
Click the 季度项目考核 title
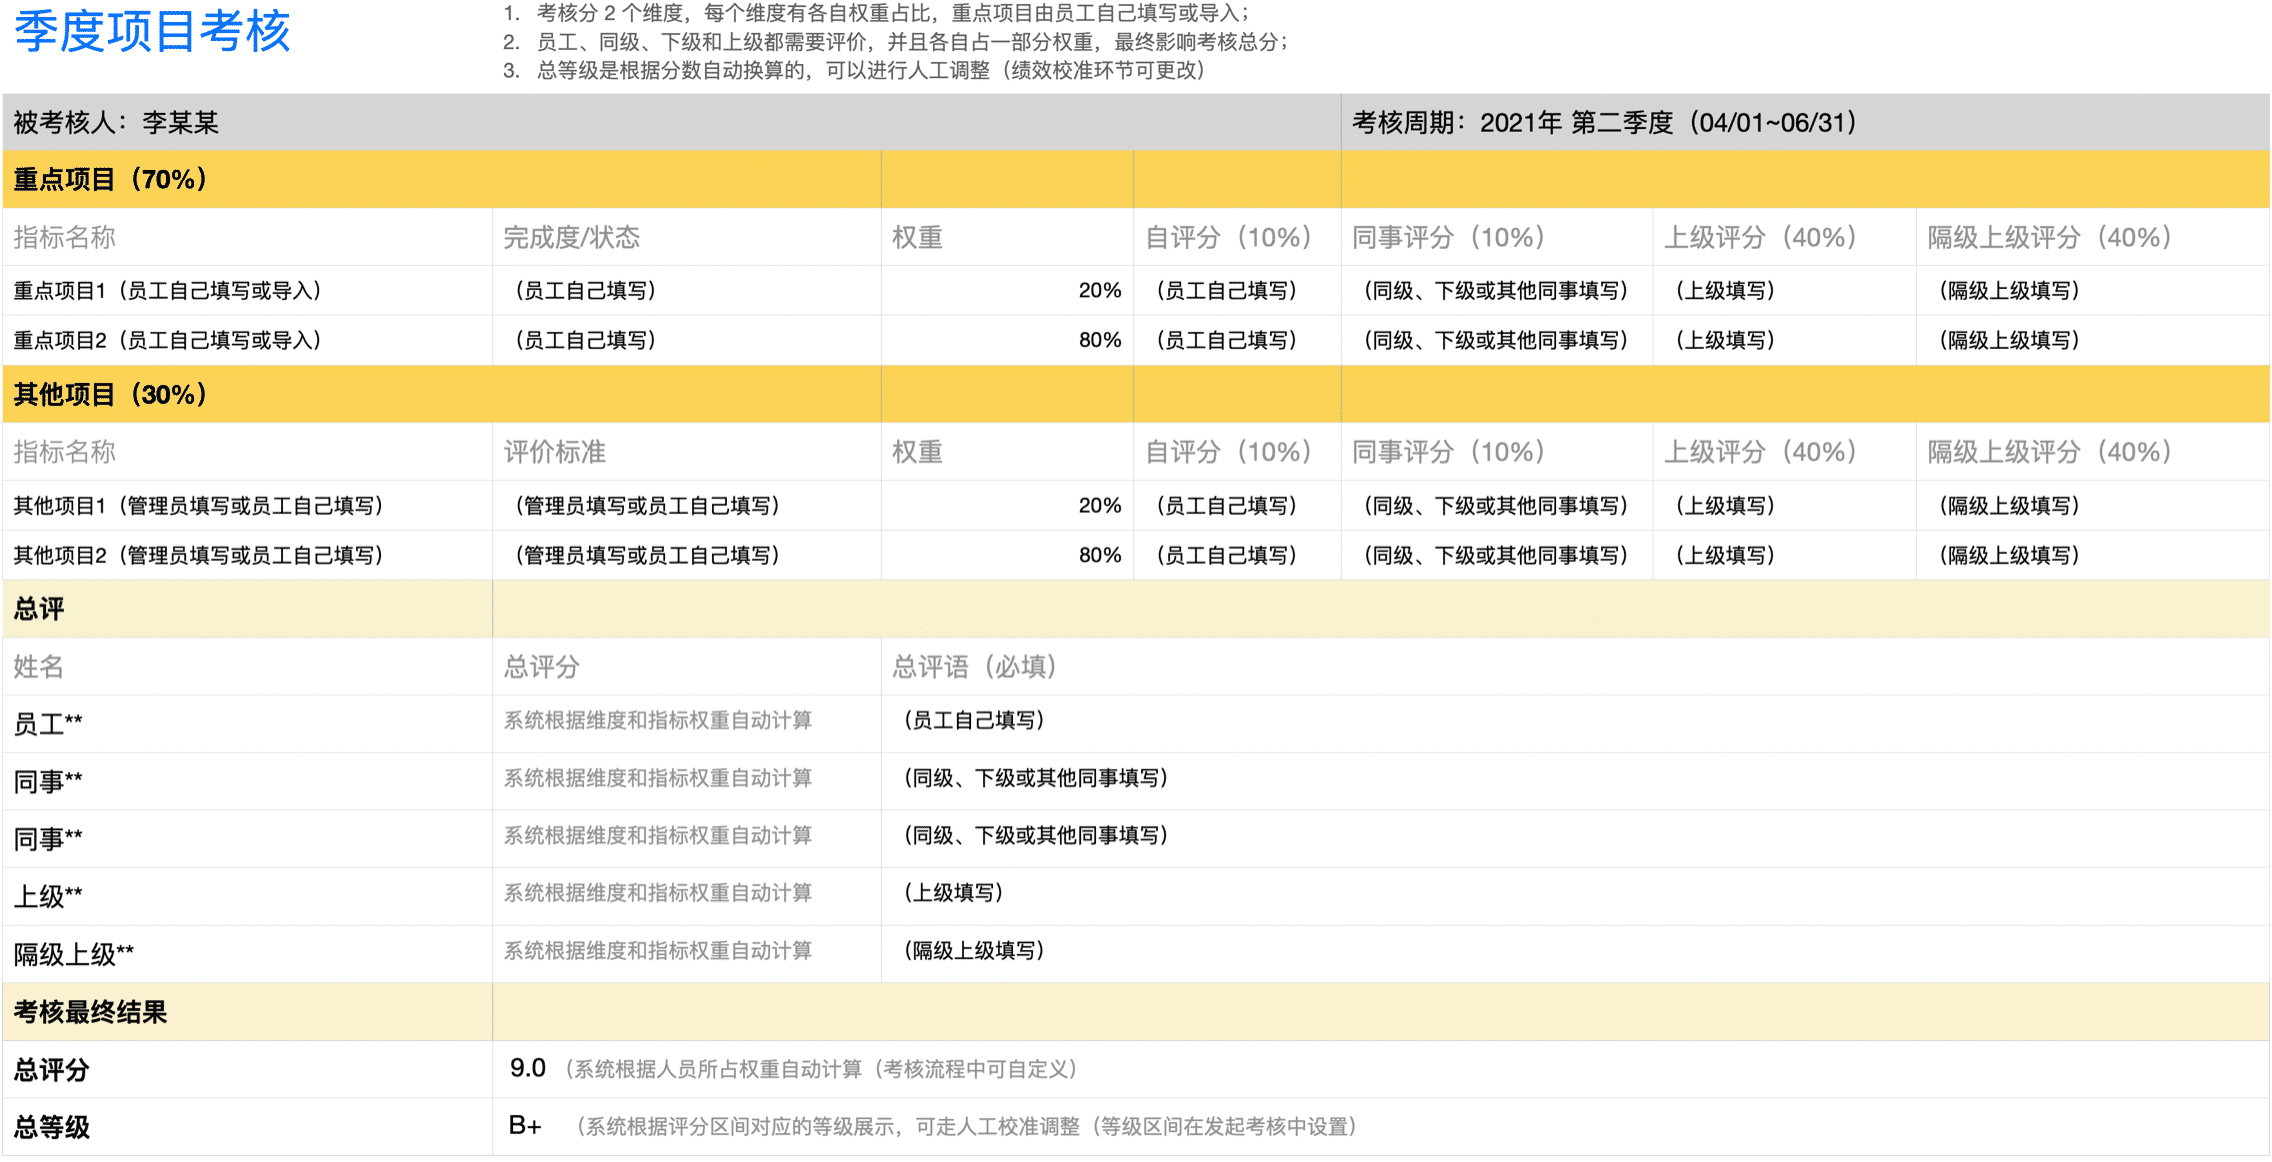[152, 32]
